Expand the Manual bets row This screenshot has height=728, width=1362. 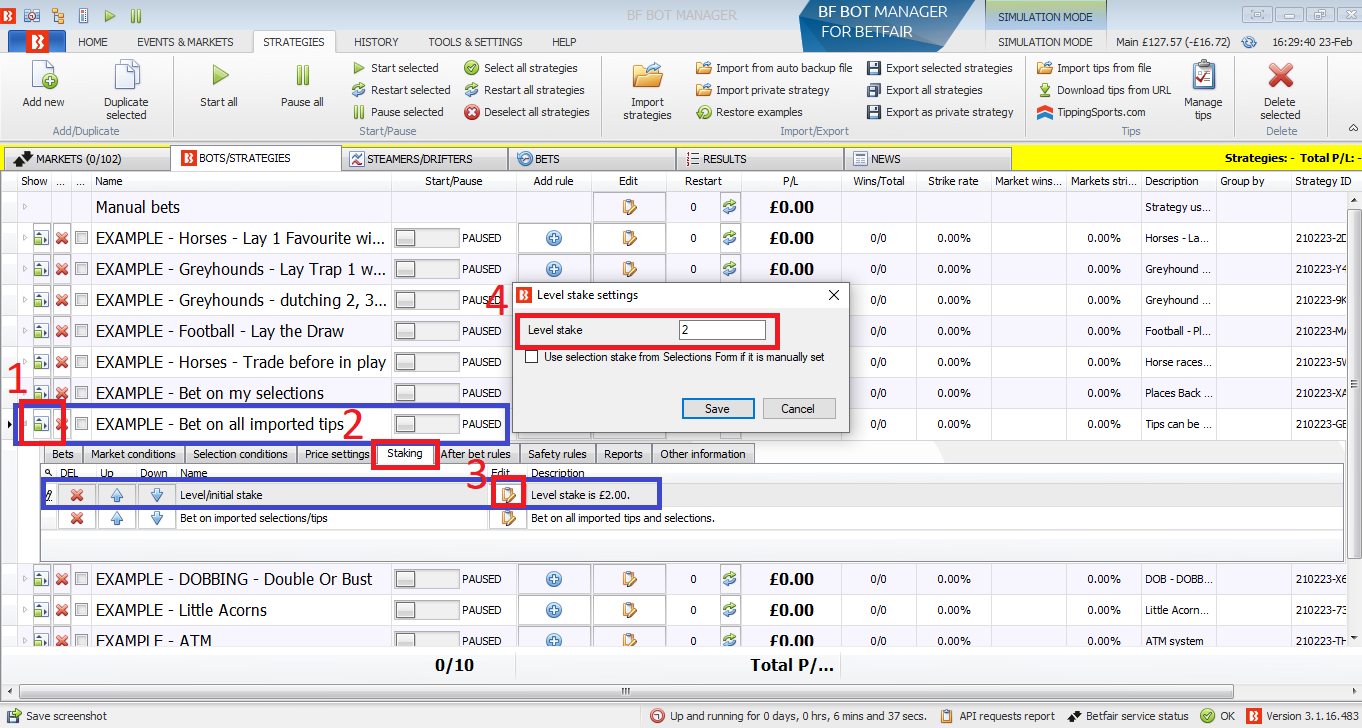pyautogui.click(x=25, y=208)
